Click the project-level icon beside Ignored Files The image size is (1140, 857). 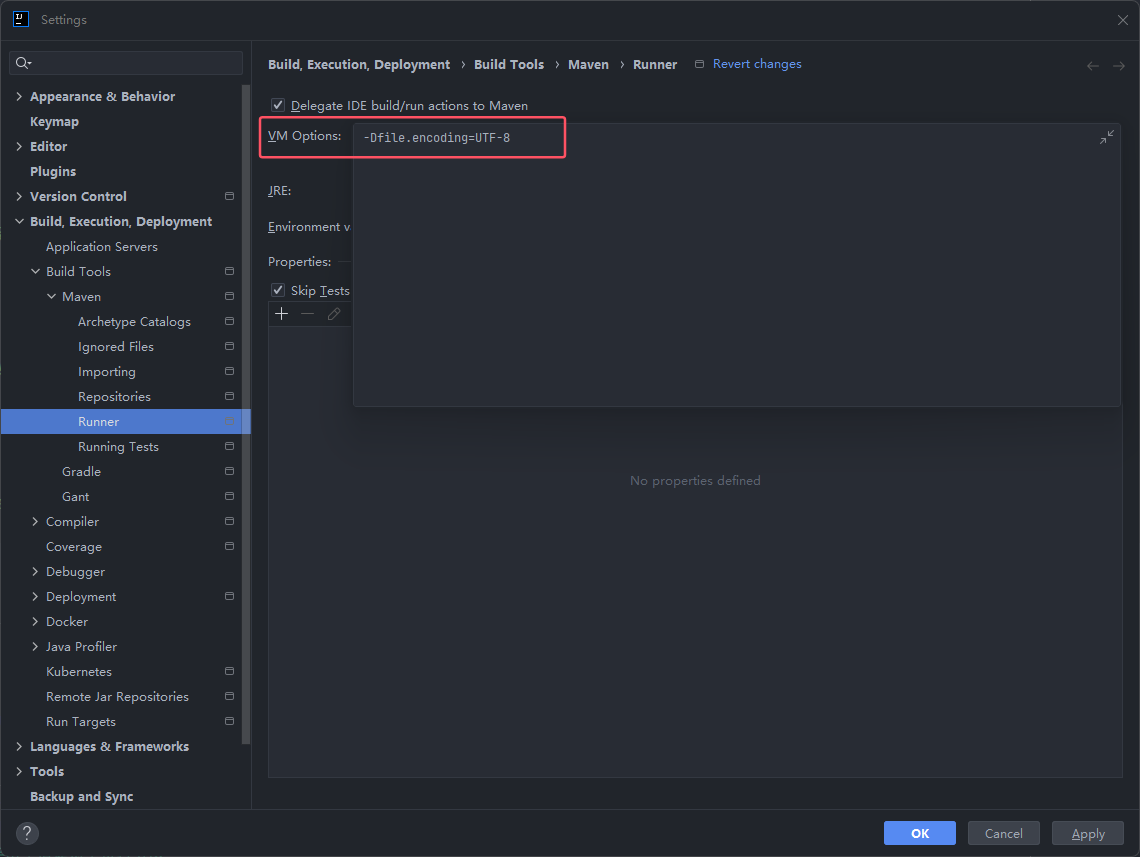229,346
